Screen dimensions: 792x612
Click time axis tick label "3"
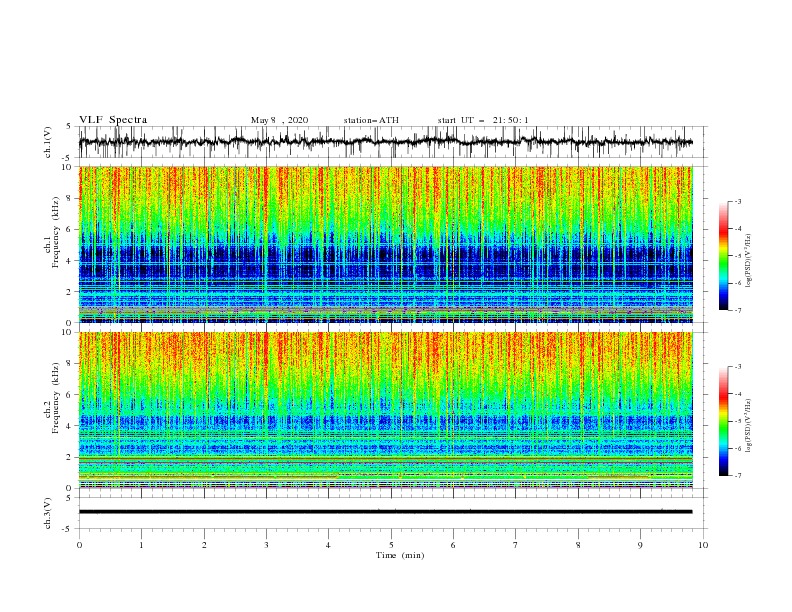click(266, 545)
